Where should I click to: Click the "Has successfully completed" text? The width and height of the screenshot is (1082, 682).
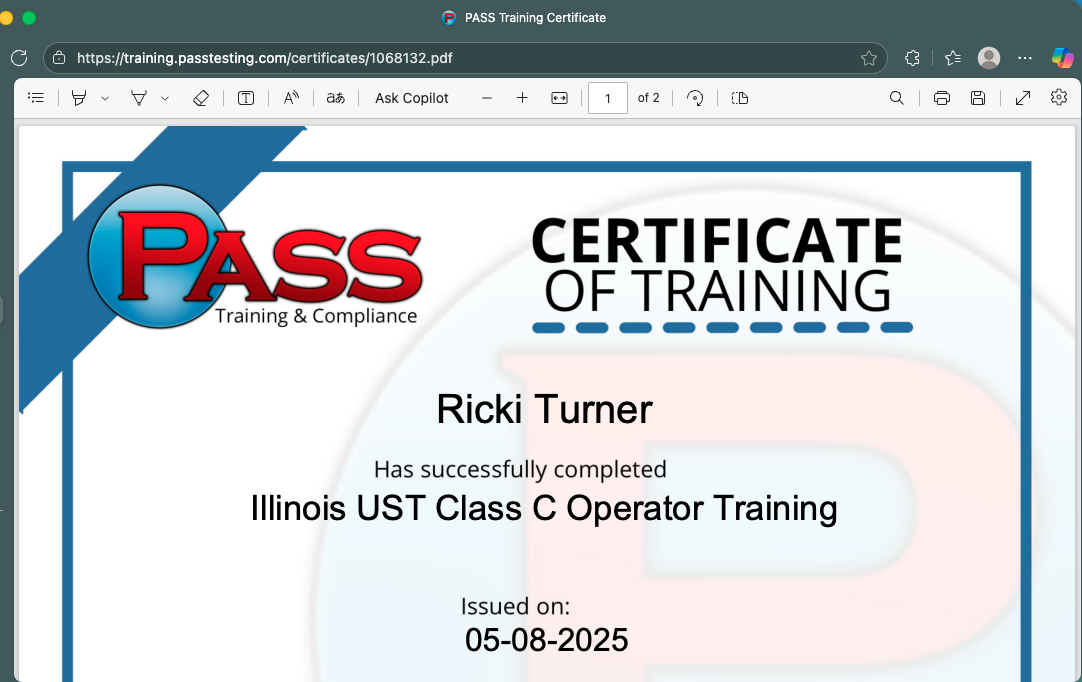click(x=520, y=469)
